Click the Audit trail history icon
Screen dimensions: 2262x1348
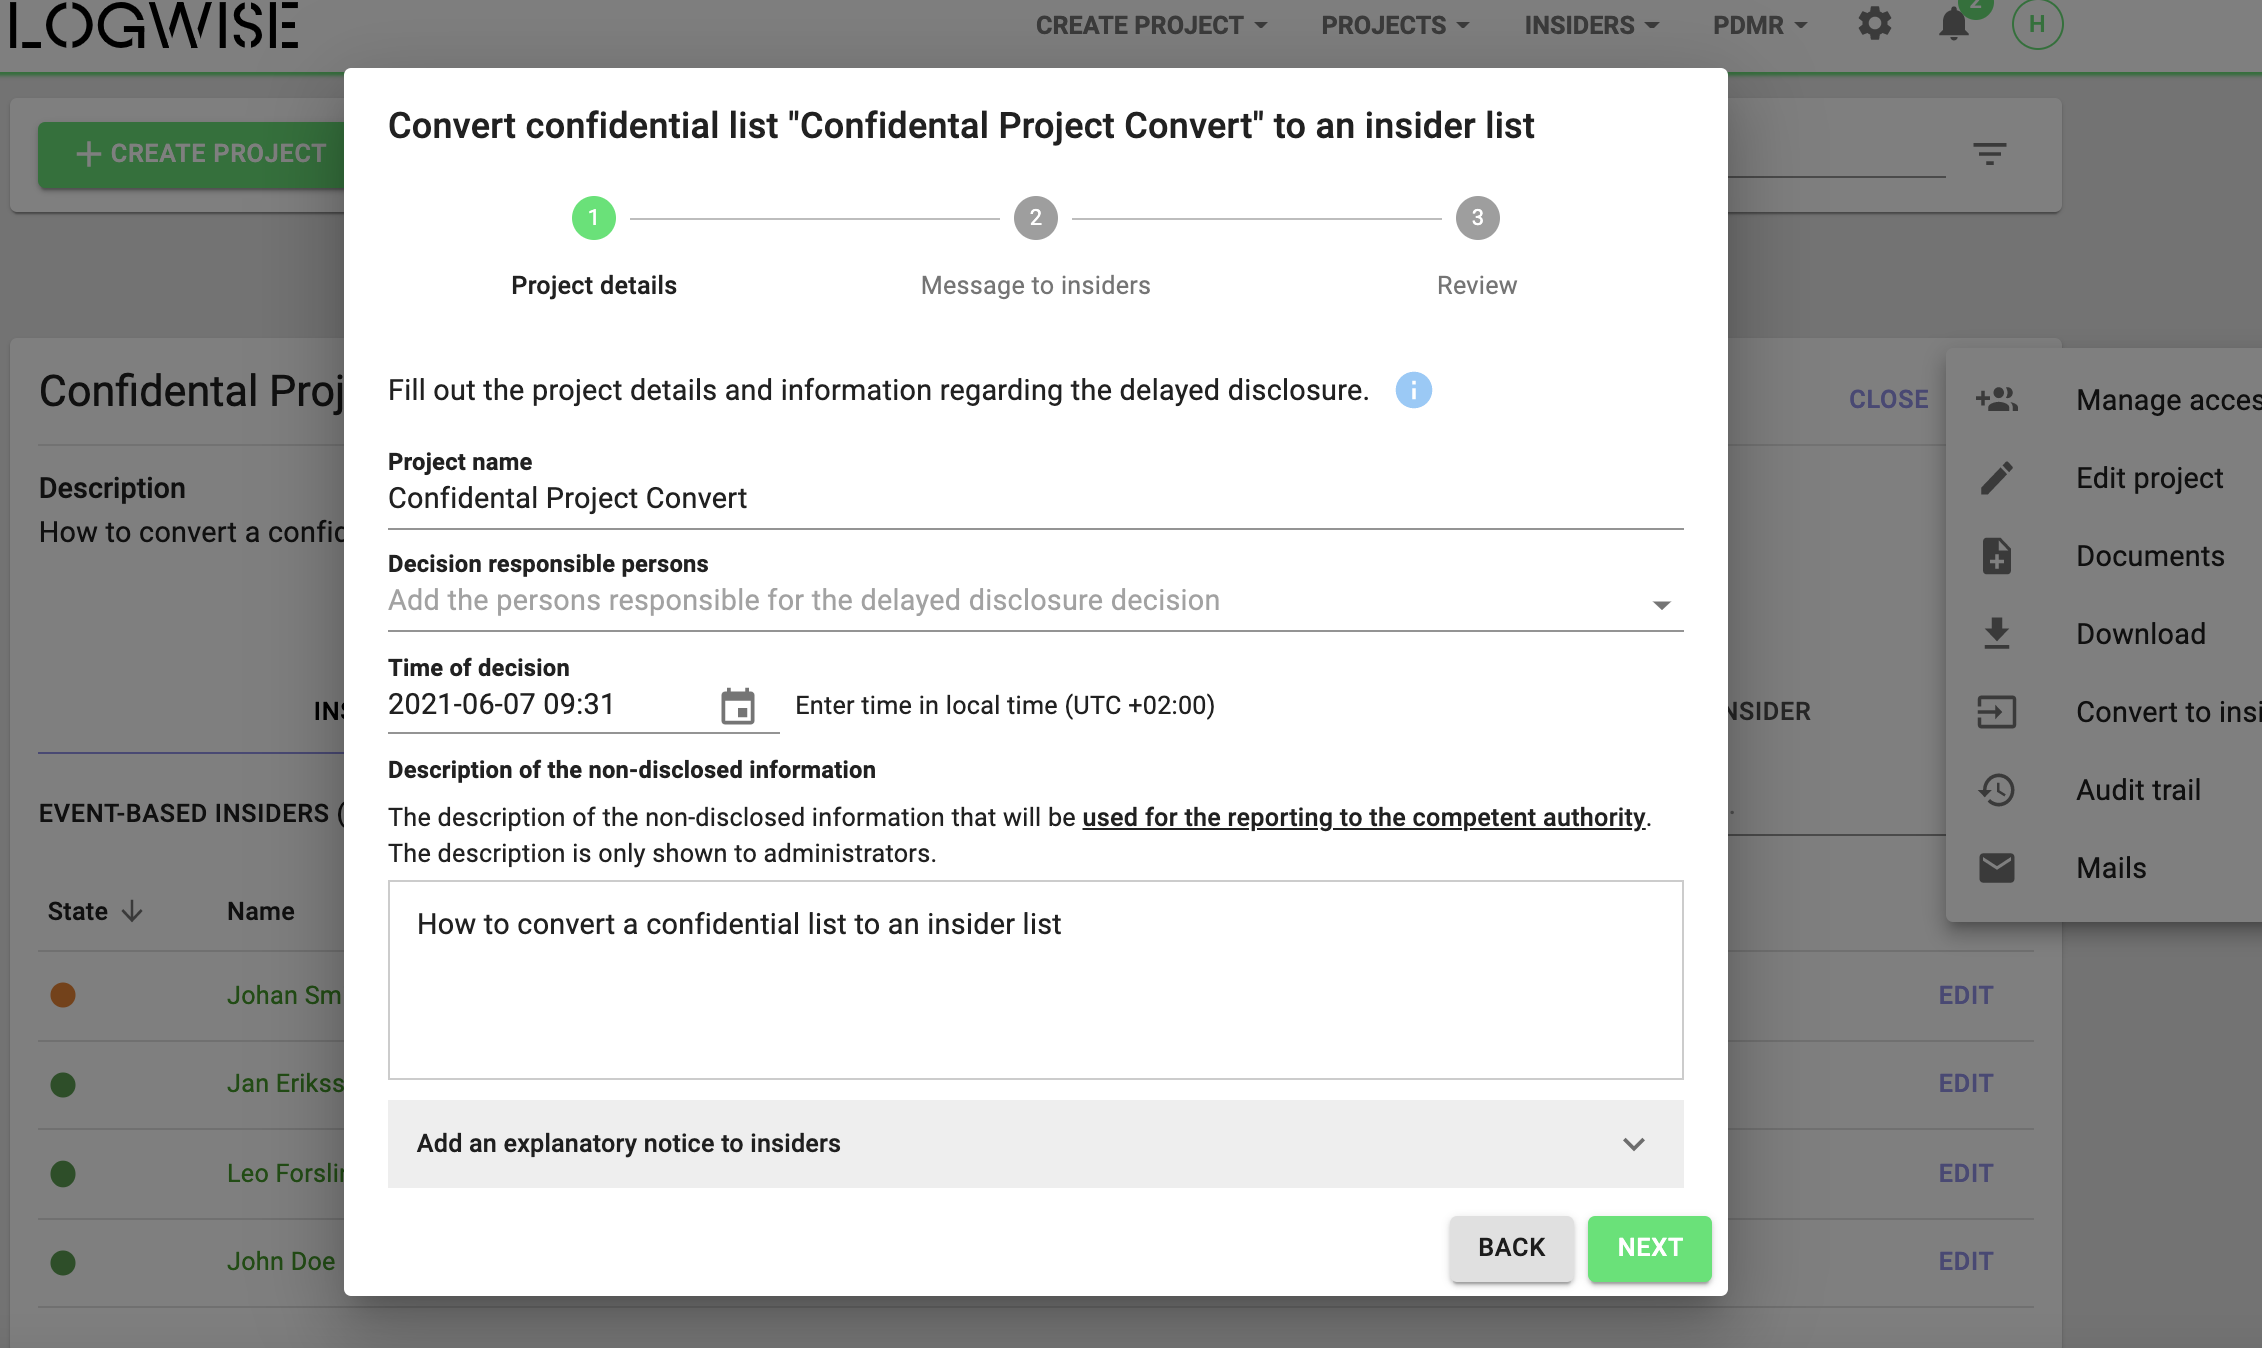tap(1997, 790)
